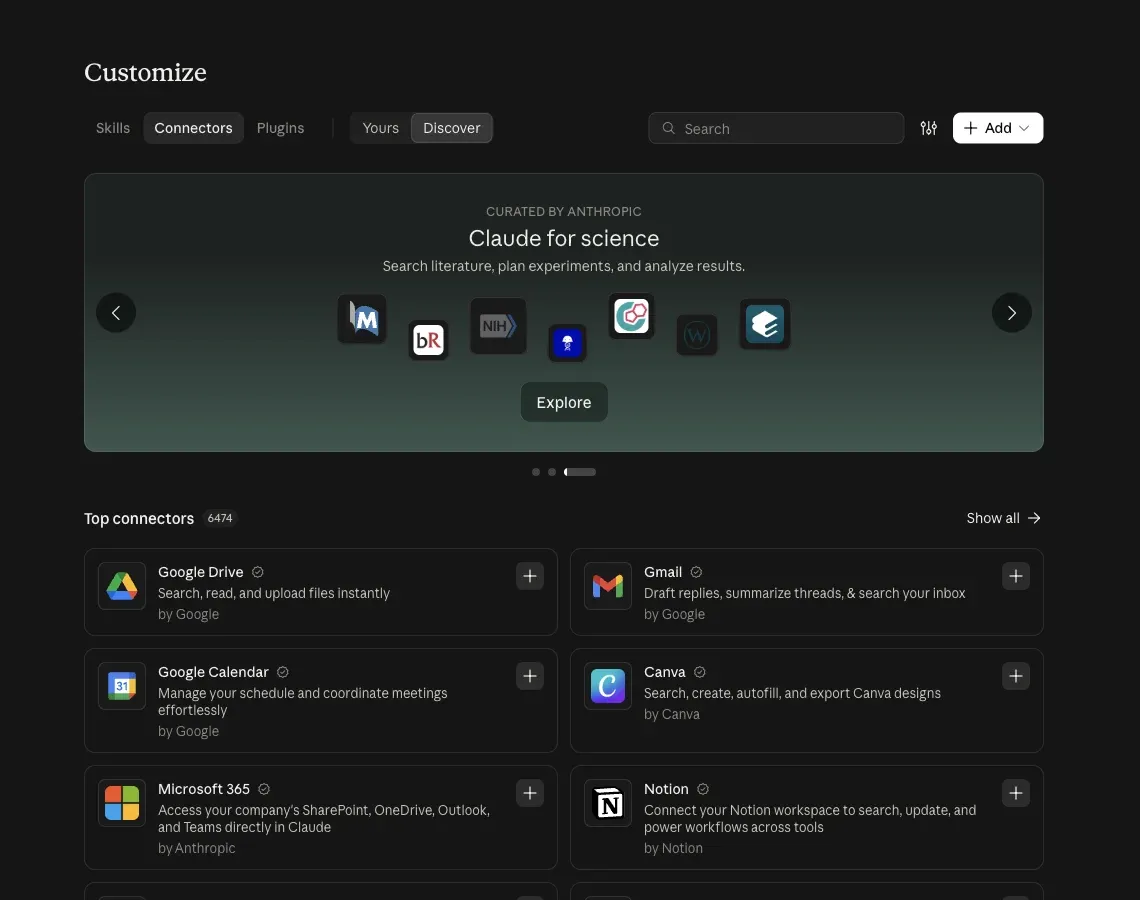
Task: Open the Google Calendar connector title
Action: point(213,672)
